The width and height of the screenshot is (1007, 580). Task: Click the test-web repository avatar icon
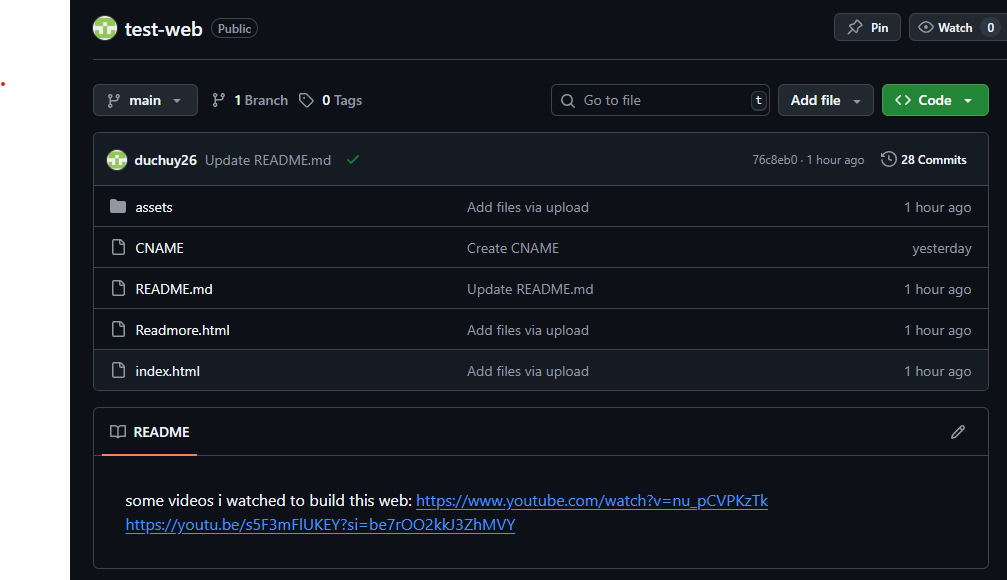[105, 28]
